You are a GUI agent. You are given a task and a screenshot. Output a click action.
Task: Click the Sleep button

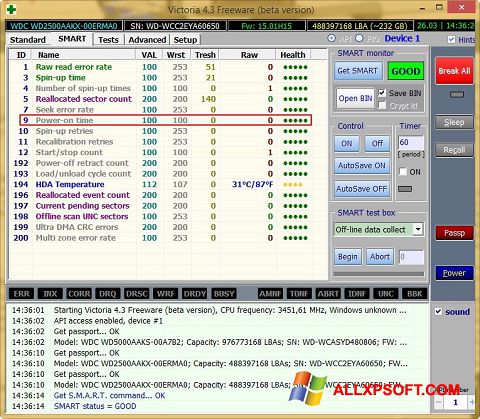coord(454,122)
